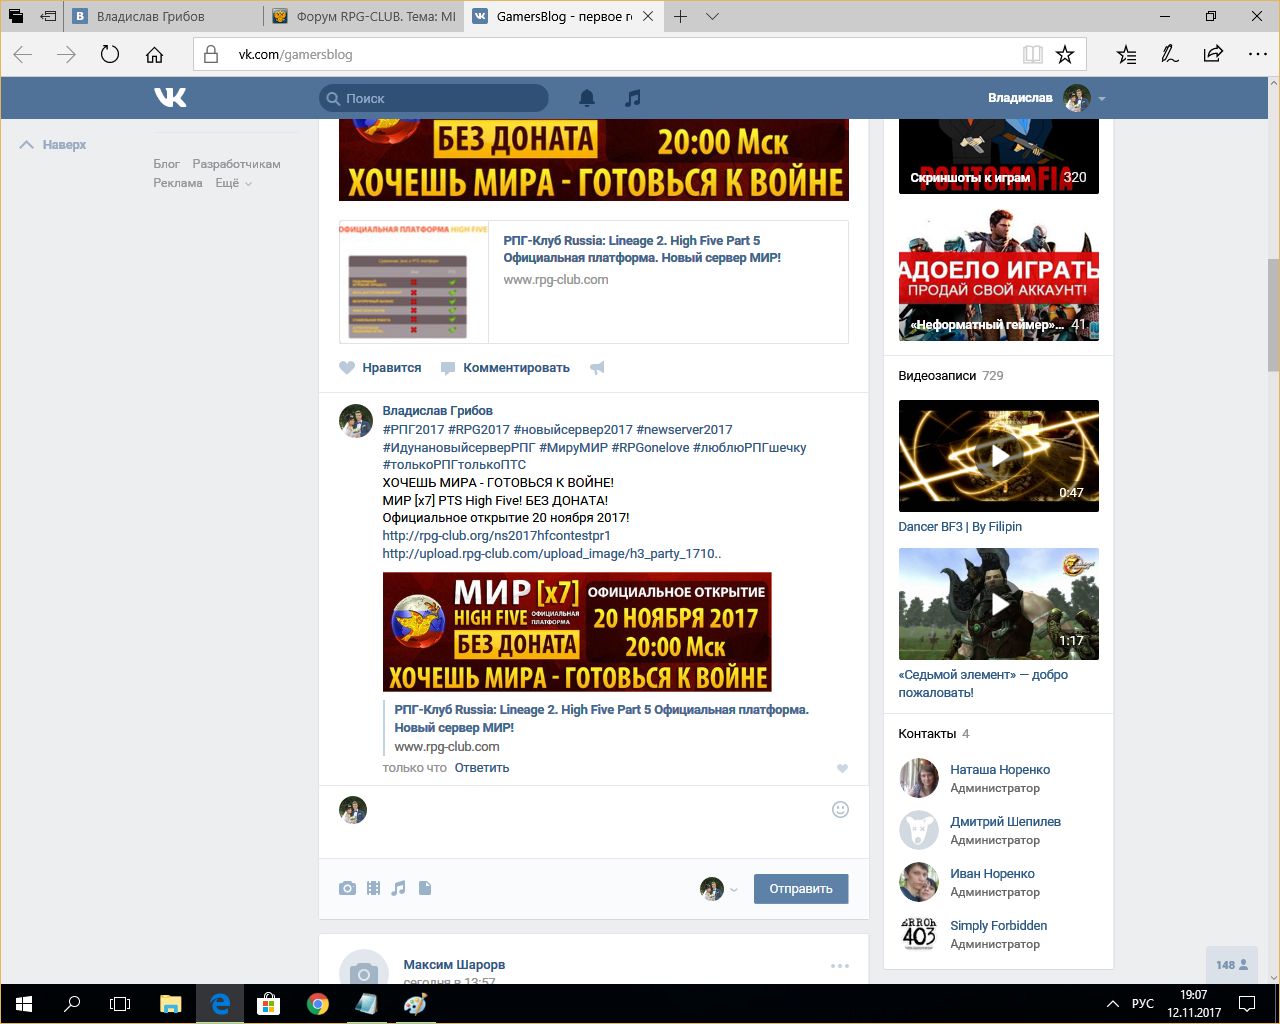
Task: Show hidden system tray icons
Action: click(x=1112, y=1004)
